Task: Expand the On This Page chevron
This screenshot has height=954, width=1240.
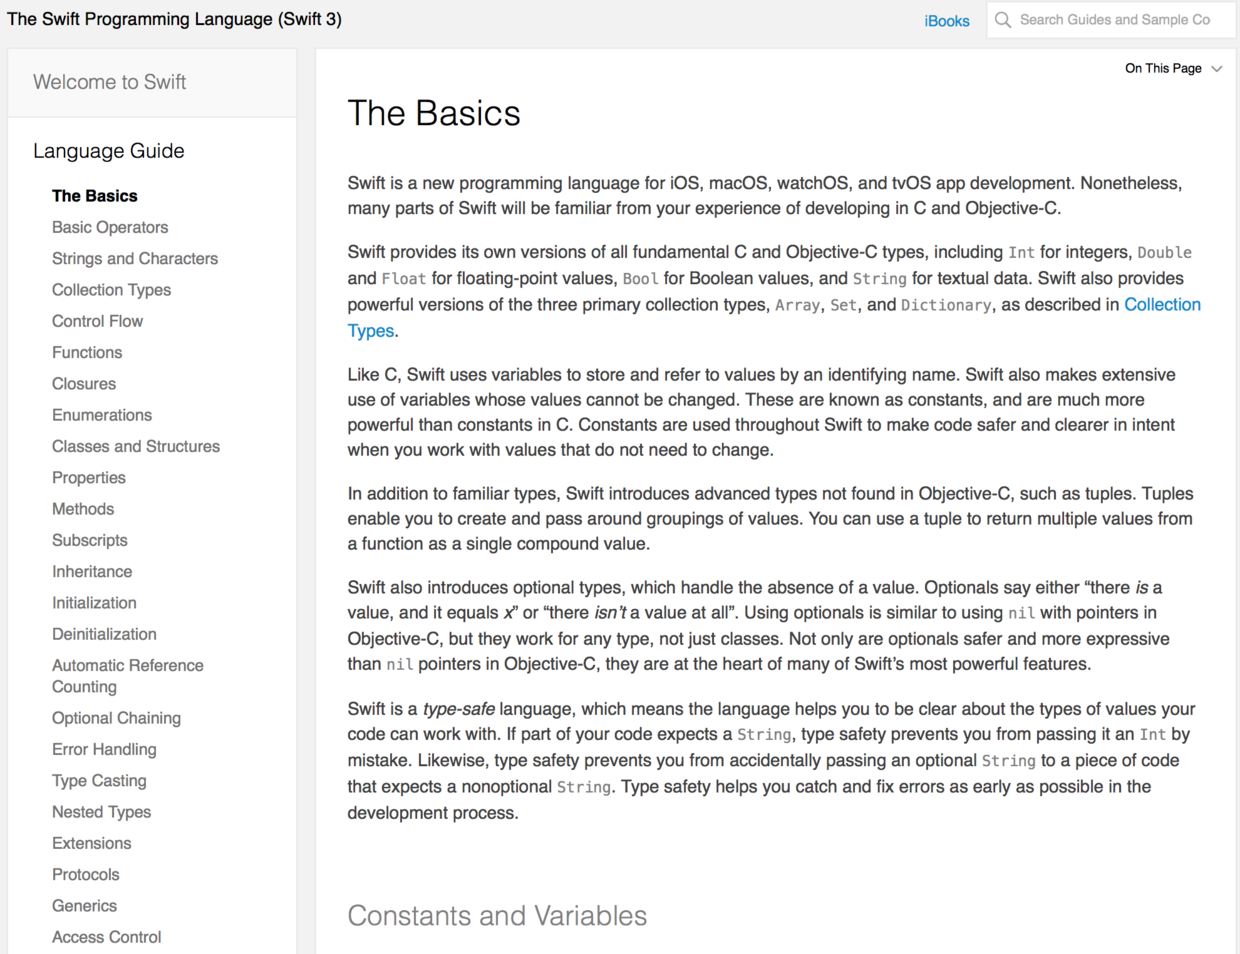Action: (x=1217, y=69)
